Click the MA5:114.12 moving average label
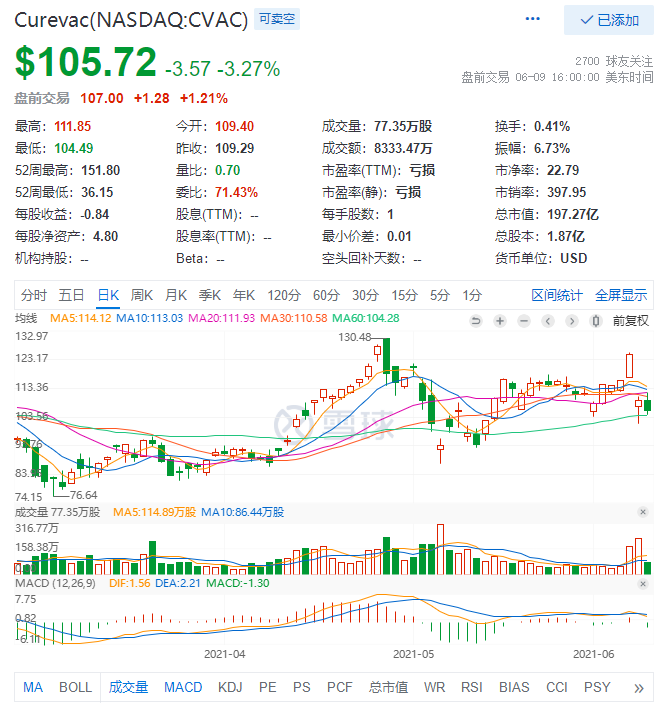Viewport: 667px width, 710px height. [81, 318]
